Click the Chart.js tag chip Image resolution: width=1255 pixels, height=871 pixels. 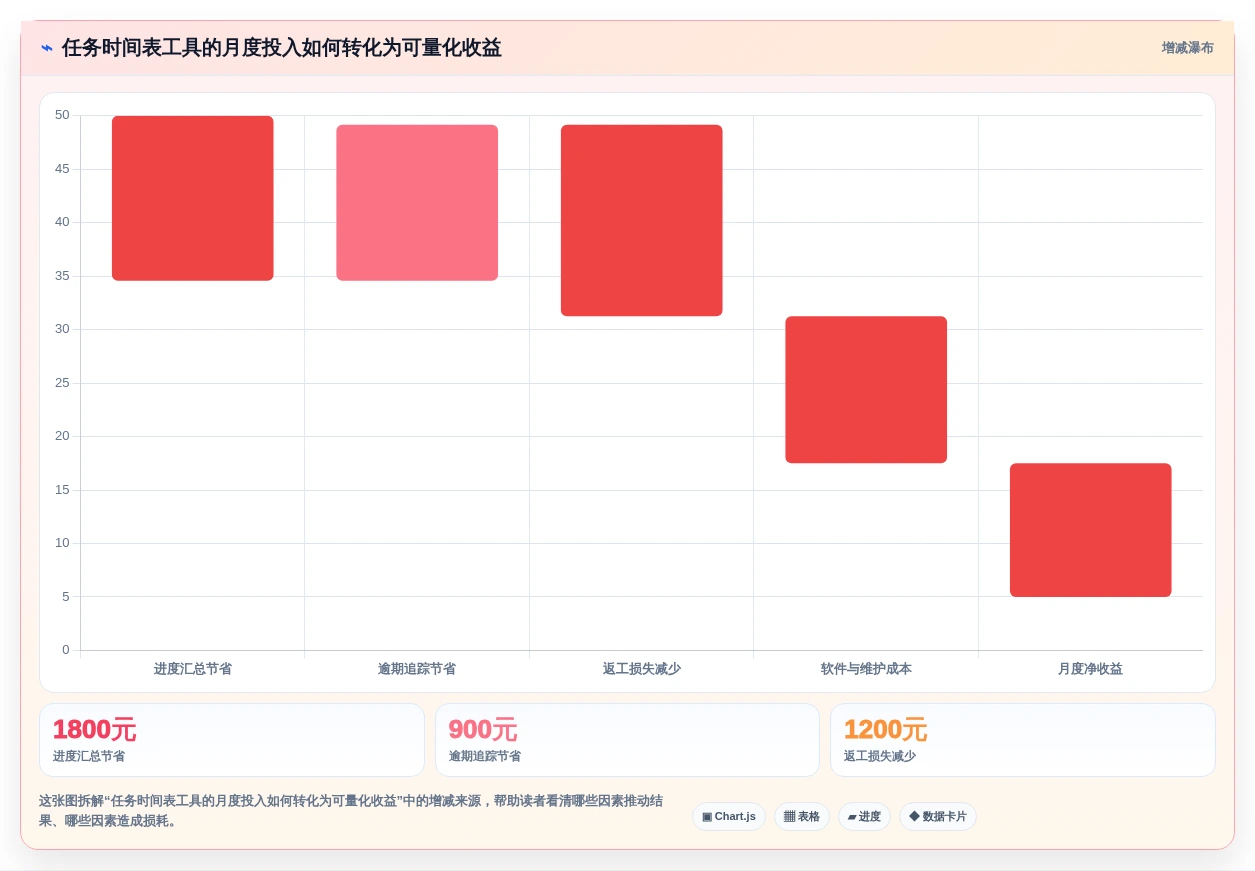[x=729, y=817]
